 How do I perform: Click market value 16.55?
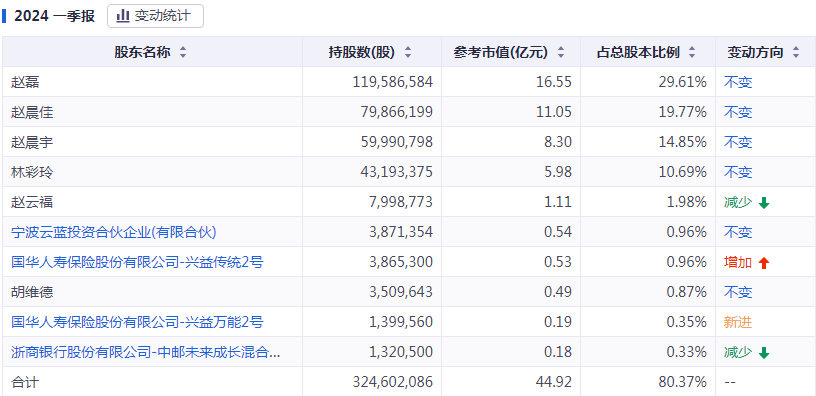point(554,82)
